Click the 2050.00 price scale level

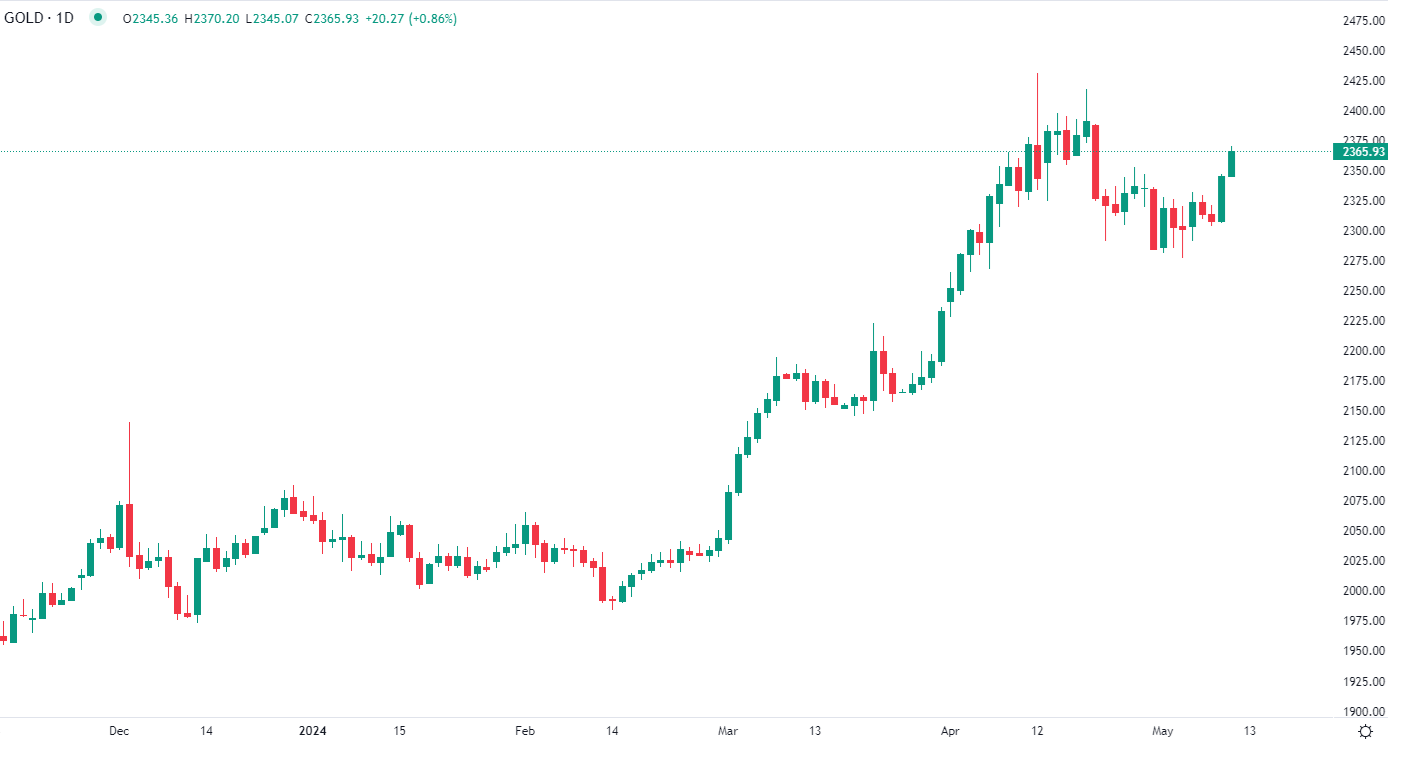tap(1364, 531)
